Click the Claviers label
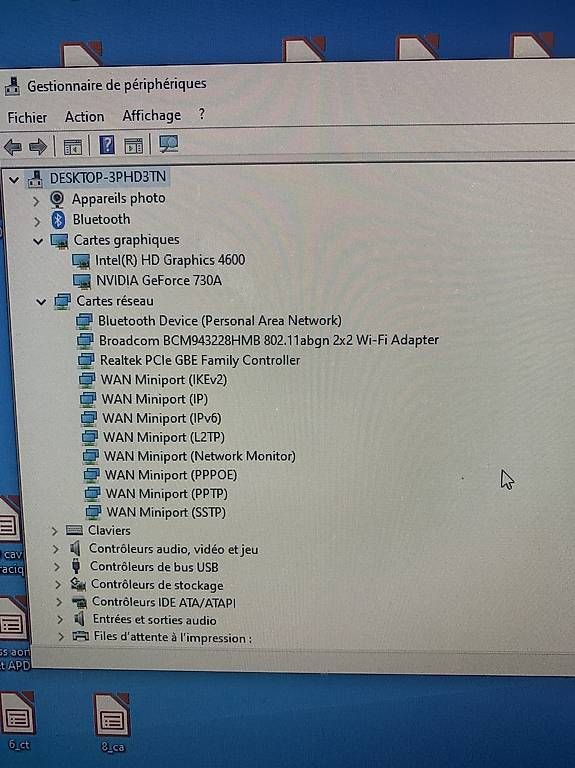The image size is (575, 768). (x=109, y=530)
